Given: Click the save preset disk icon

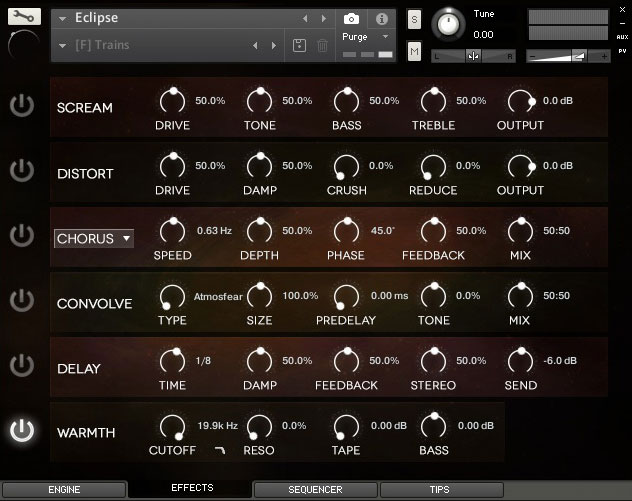Looking at the screenshot, I should (299, 46).
